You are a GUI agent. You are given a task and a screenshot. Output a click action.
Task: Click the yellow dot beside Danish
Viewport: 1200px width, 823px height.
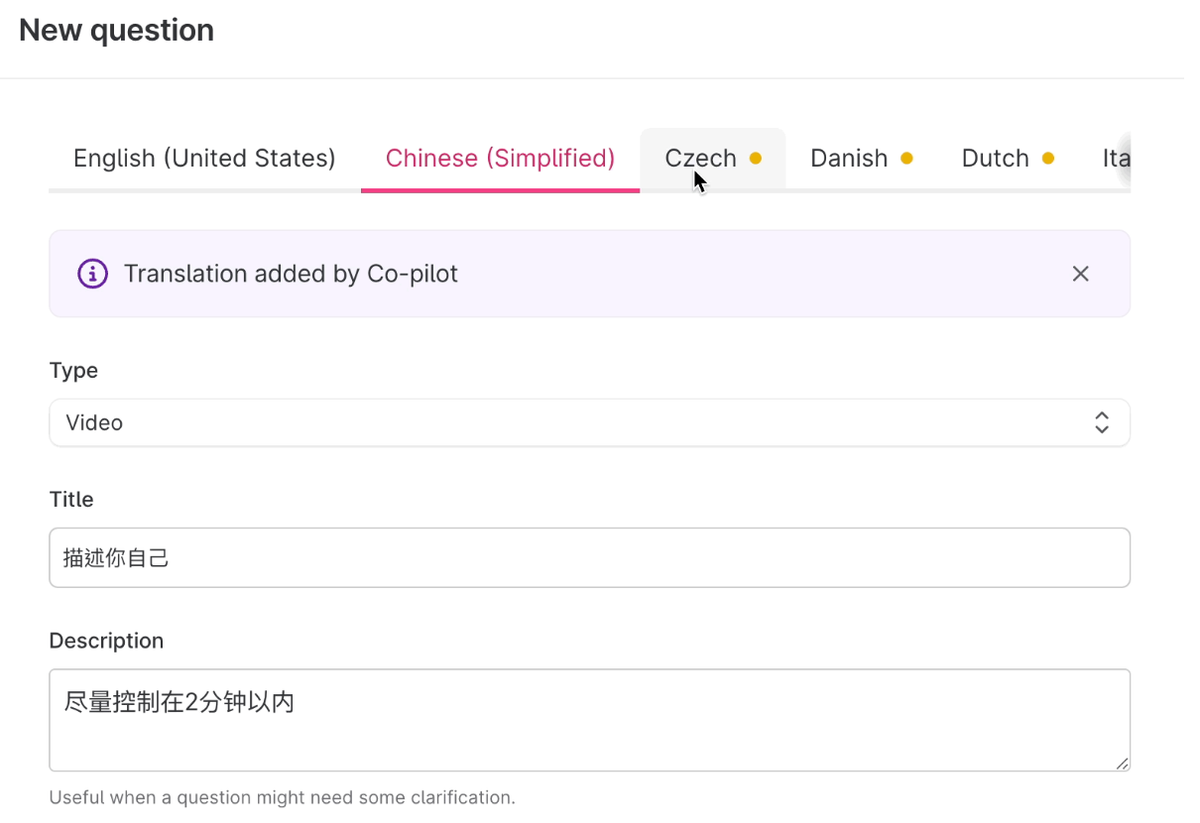click(907, 158)
